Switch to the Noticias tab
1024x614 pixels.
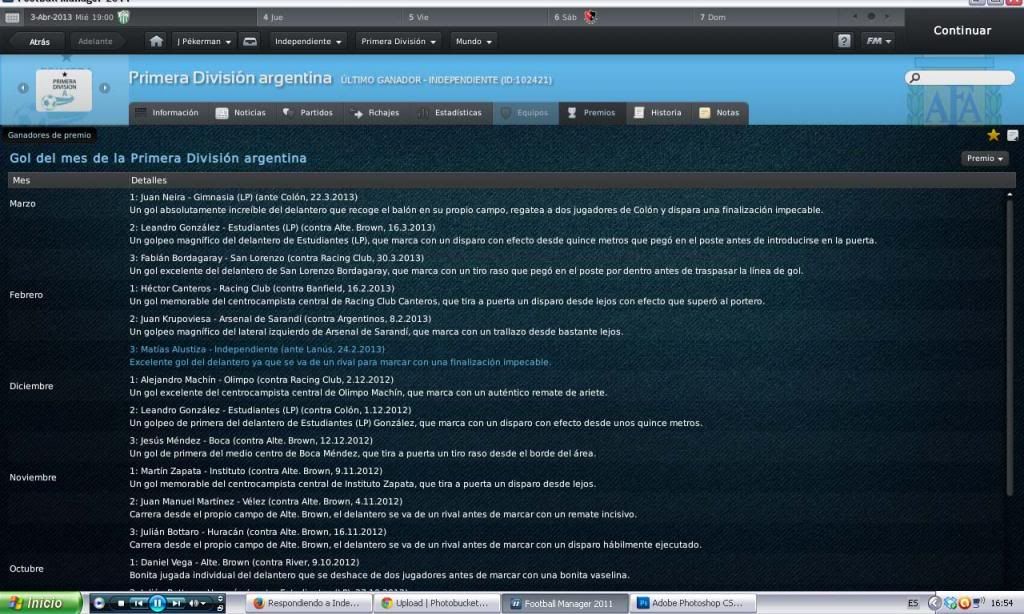[x=241, y=113]
